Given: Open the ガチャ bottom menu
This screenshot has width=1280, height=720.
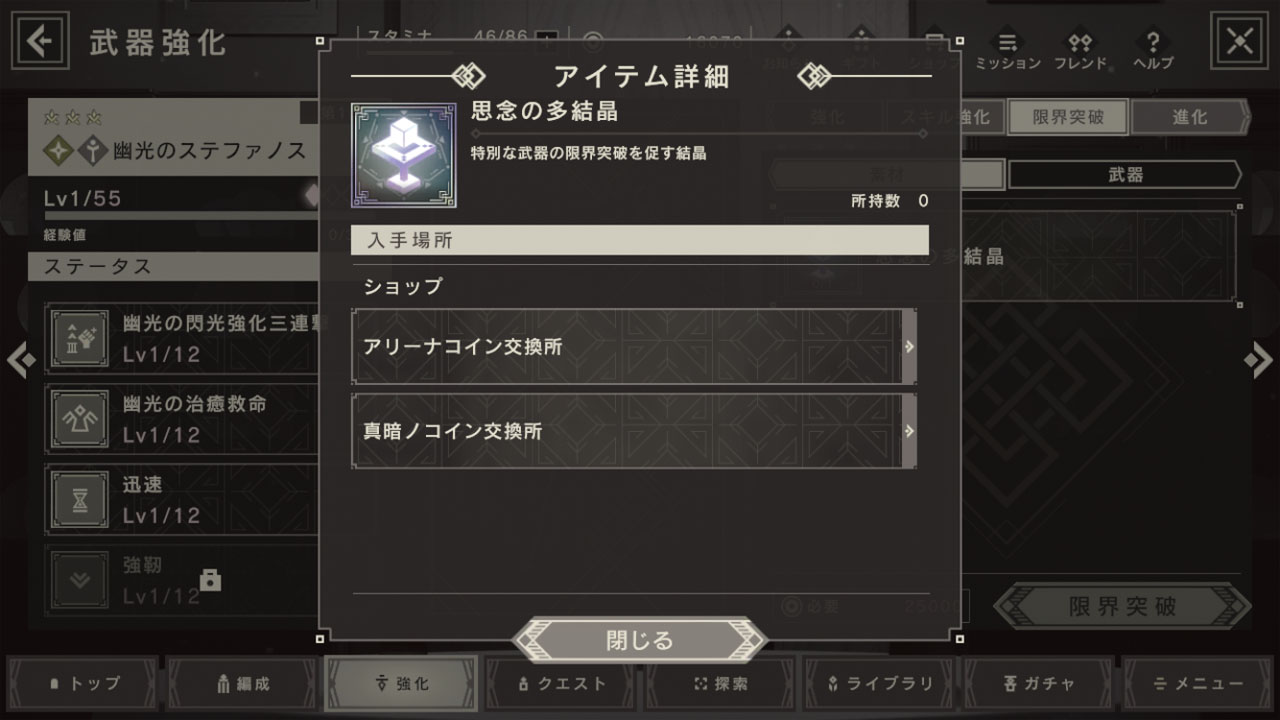Looking at the screenshot, I should click(1039, 684).
